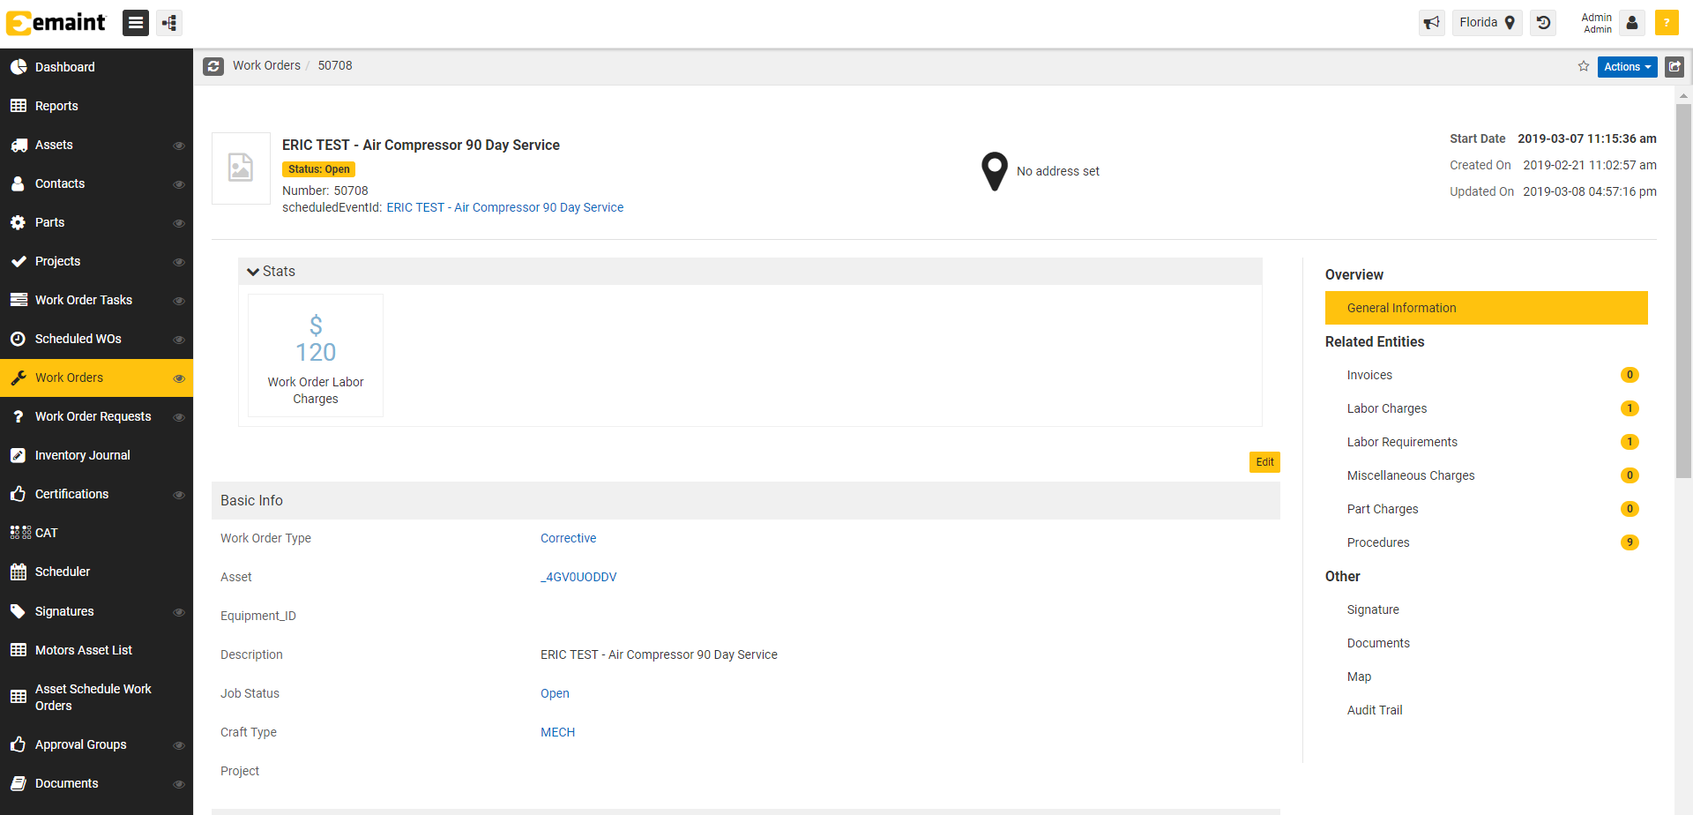
Task: Toggle the eye icon beside Certifications
Action: point(179,495)
